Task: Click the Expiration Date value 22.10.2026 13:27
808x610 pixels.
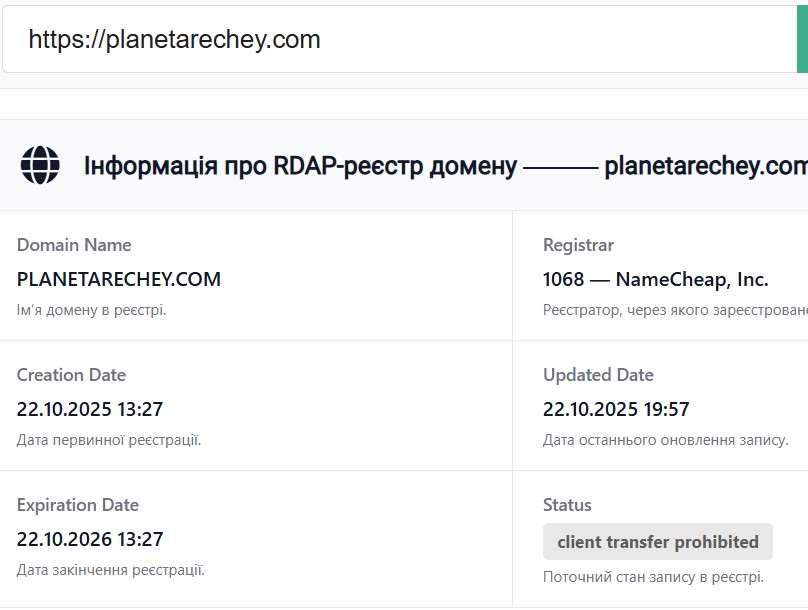Action: (x=90, y=539)
